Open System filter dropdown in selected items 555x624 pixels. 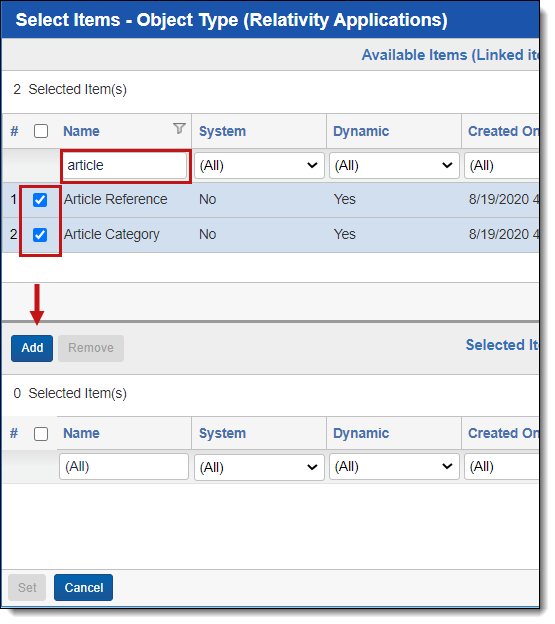(x=259, y=467)
